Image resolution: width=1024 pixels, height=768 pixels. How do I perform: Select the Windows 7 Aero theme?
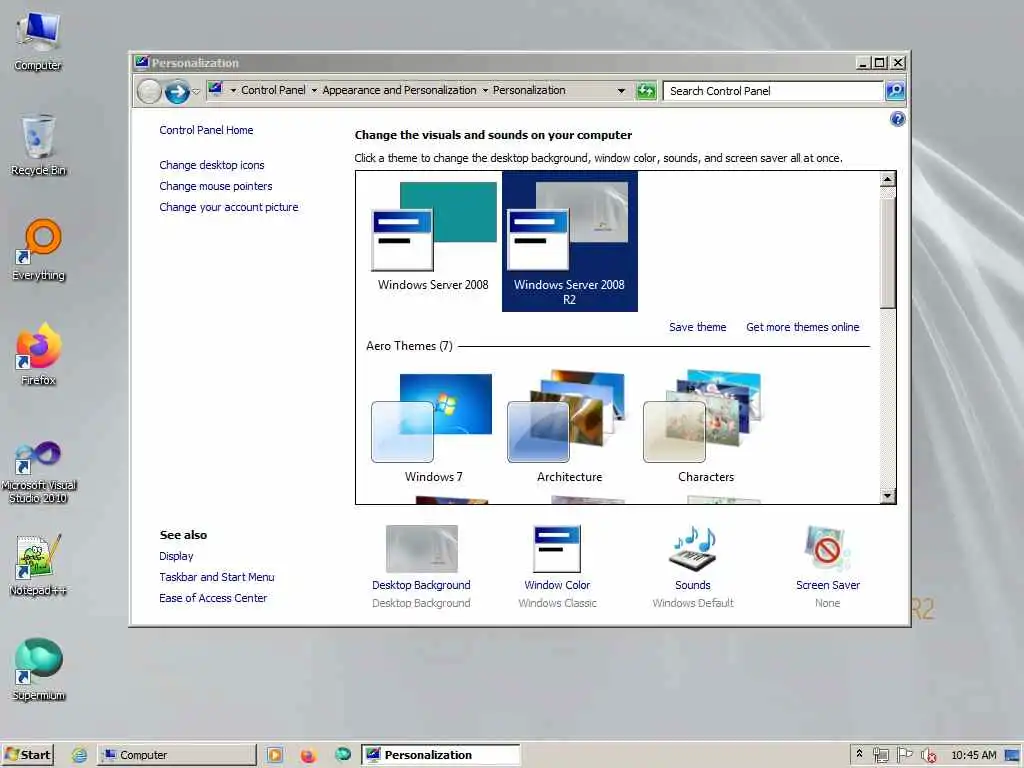[x=433, y=428]
